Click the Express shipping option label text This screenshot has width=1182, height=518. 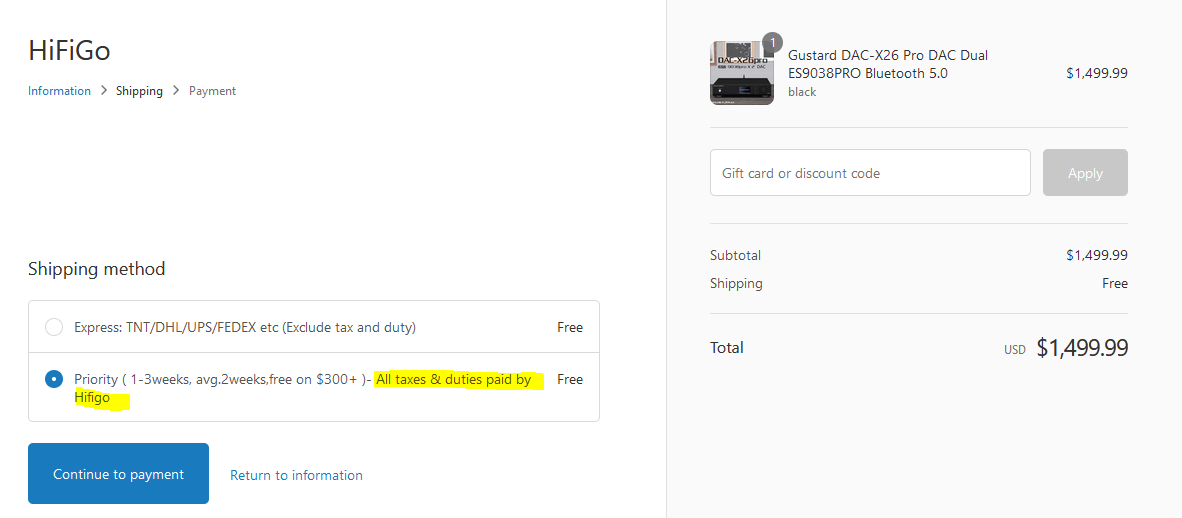245,327
